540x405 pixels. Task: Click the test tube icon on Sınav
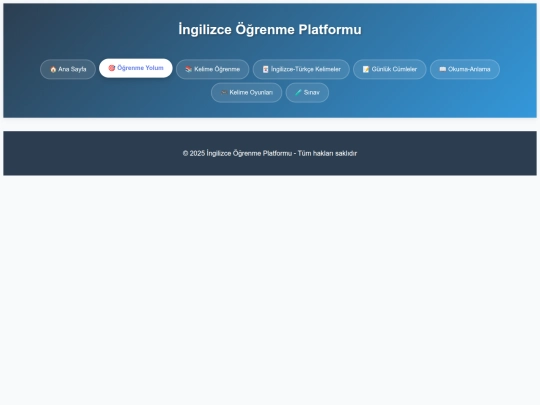click(298, 93)
